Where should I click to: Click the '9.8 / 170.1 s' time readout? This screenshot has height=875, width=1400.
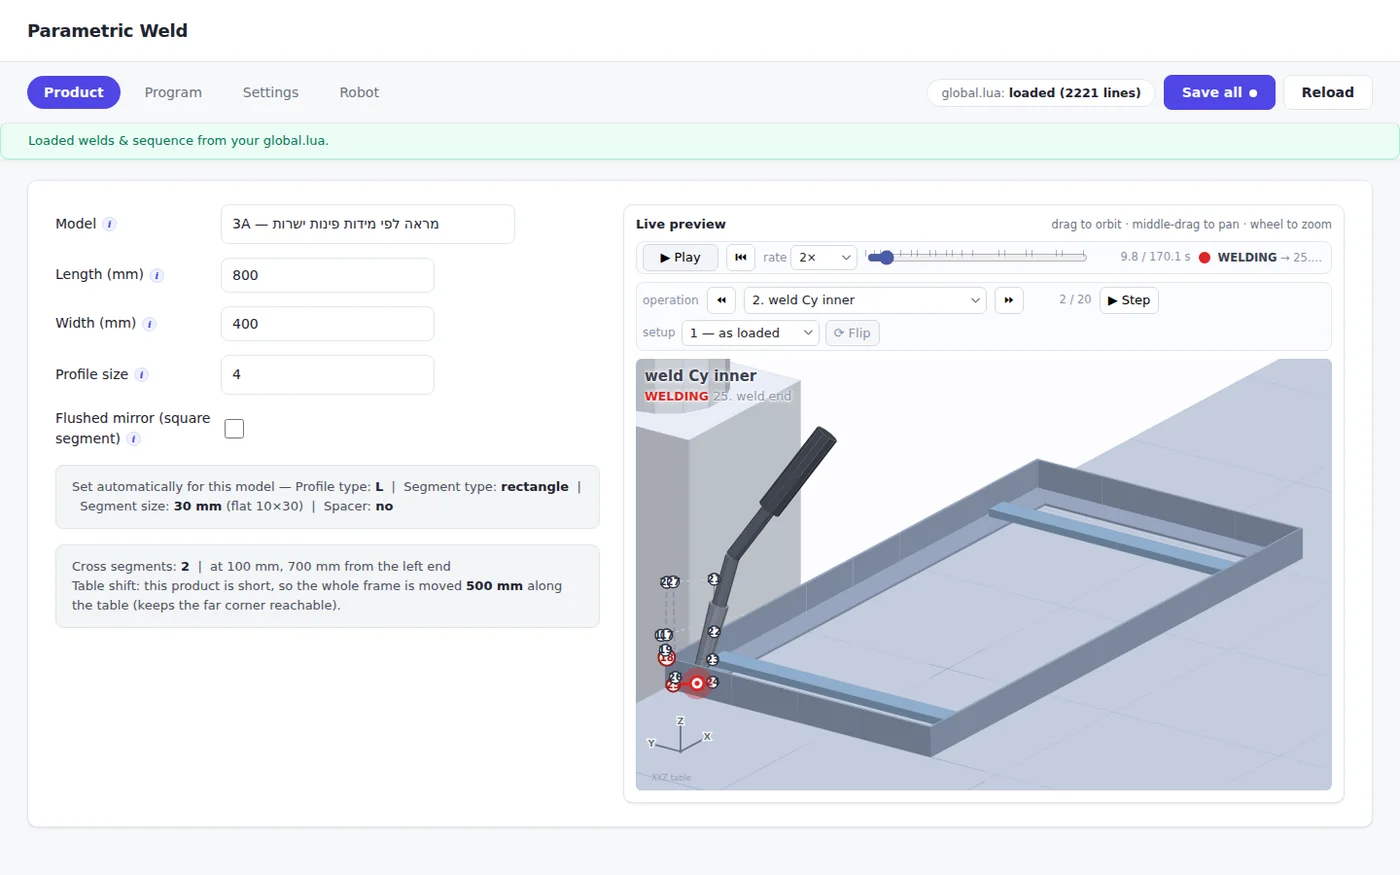click(x=1155, y=258)
